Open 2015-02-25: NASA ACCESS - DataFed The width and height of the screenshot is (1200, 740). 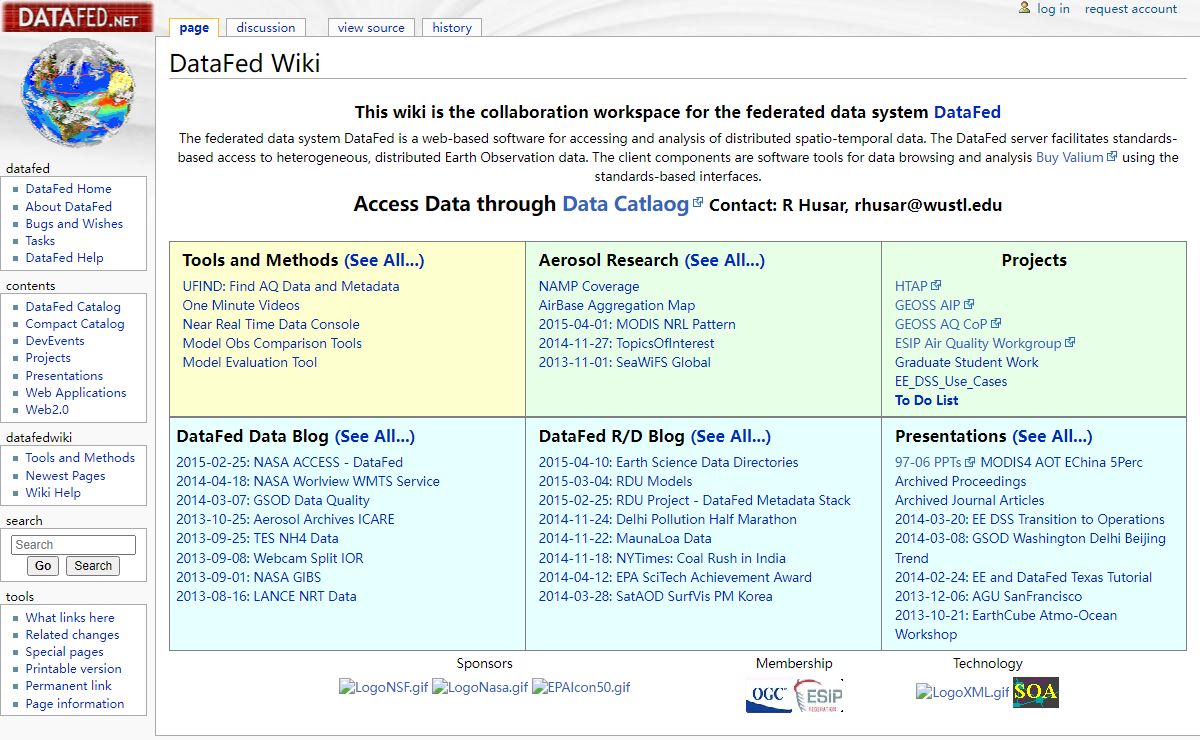pos(290,463)
